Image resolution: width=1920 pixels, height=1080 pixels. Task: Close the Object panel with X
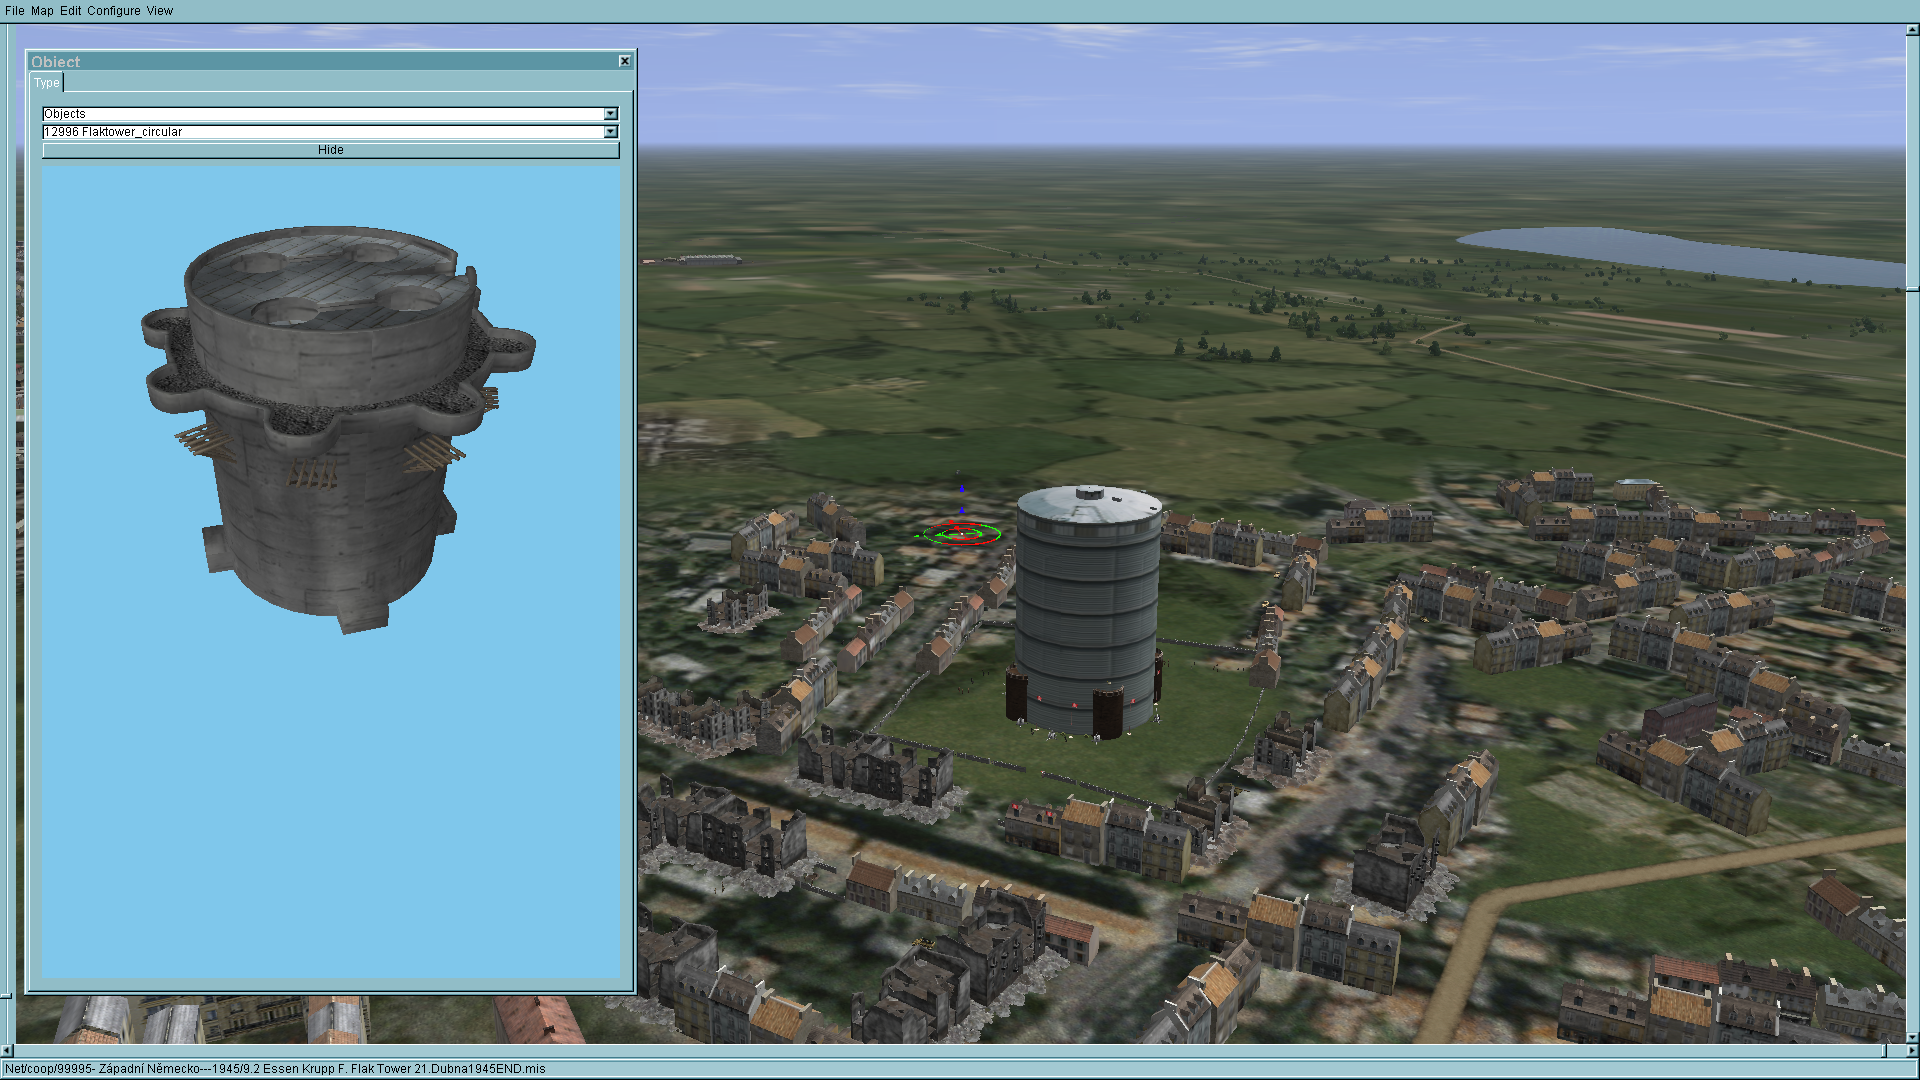tap(625, 61)
